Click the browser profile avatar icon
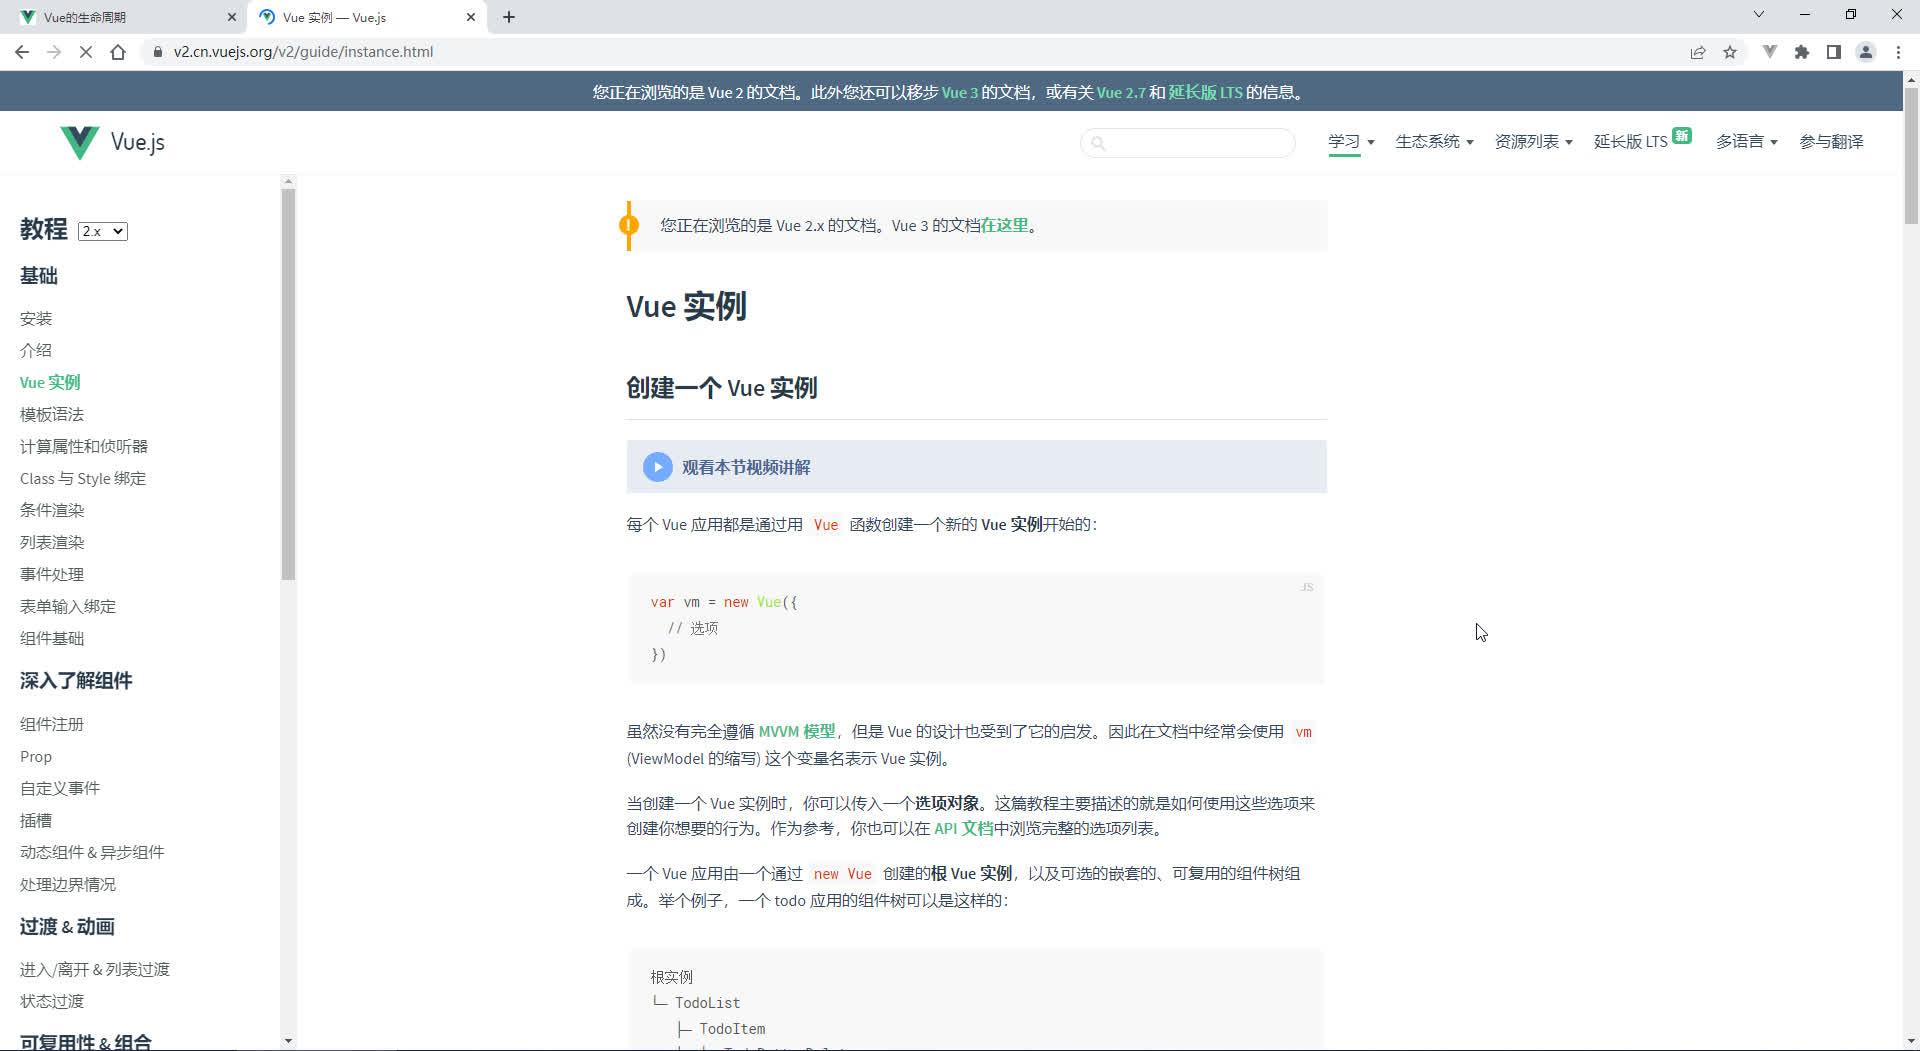Image resolution: width=1920 pixels, height=1051 pixels. (x=1868, y=52)
